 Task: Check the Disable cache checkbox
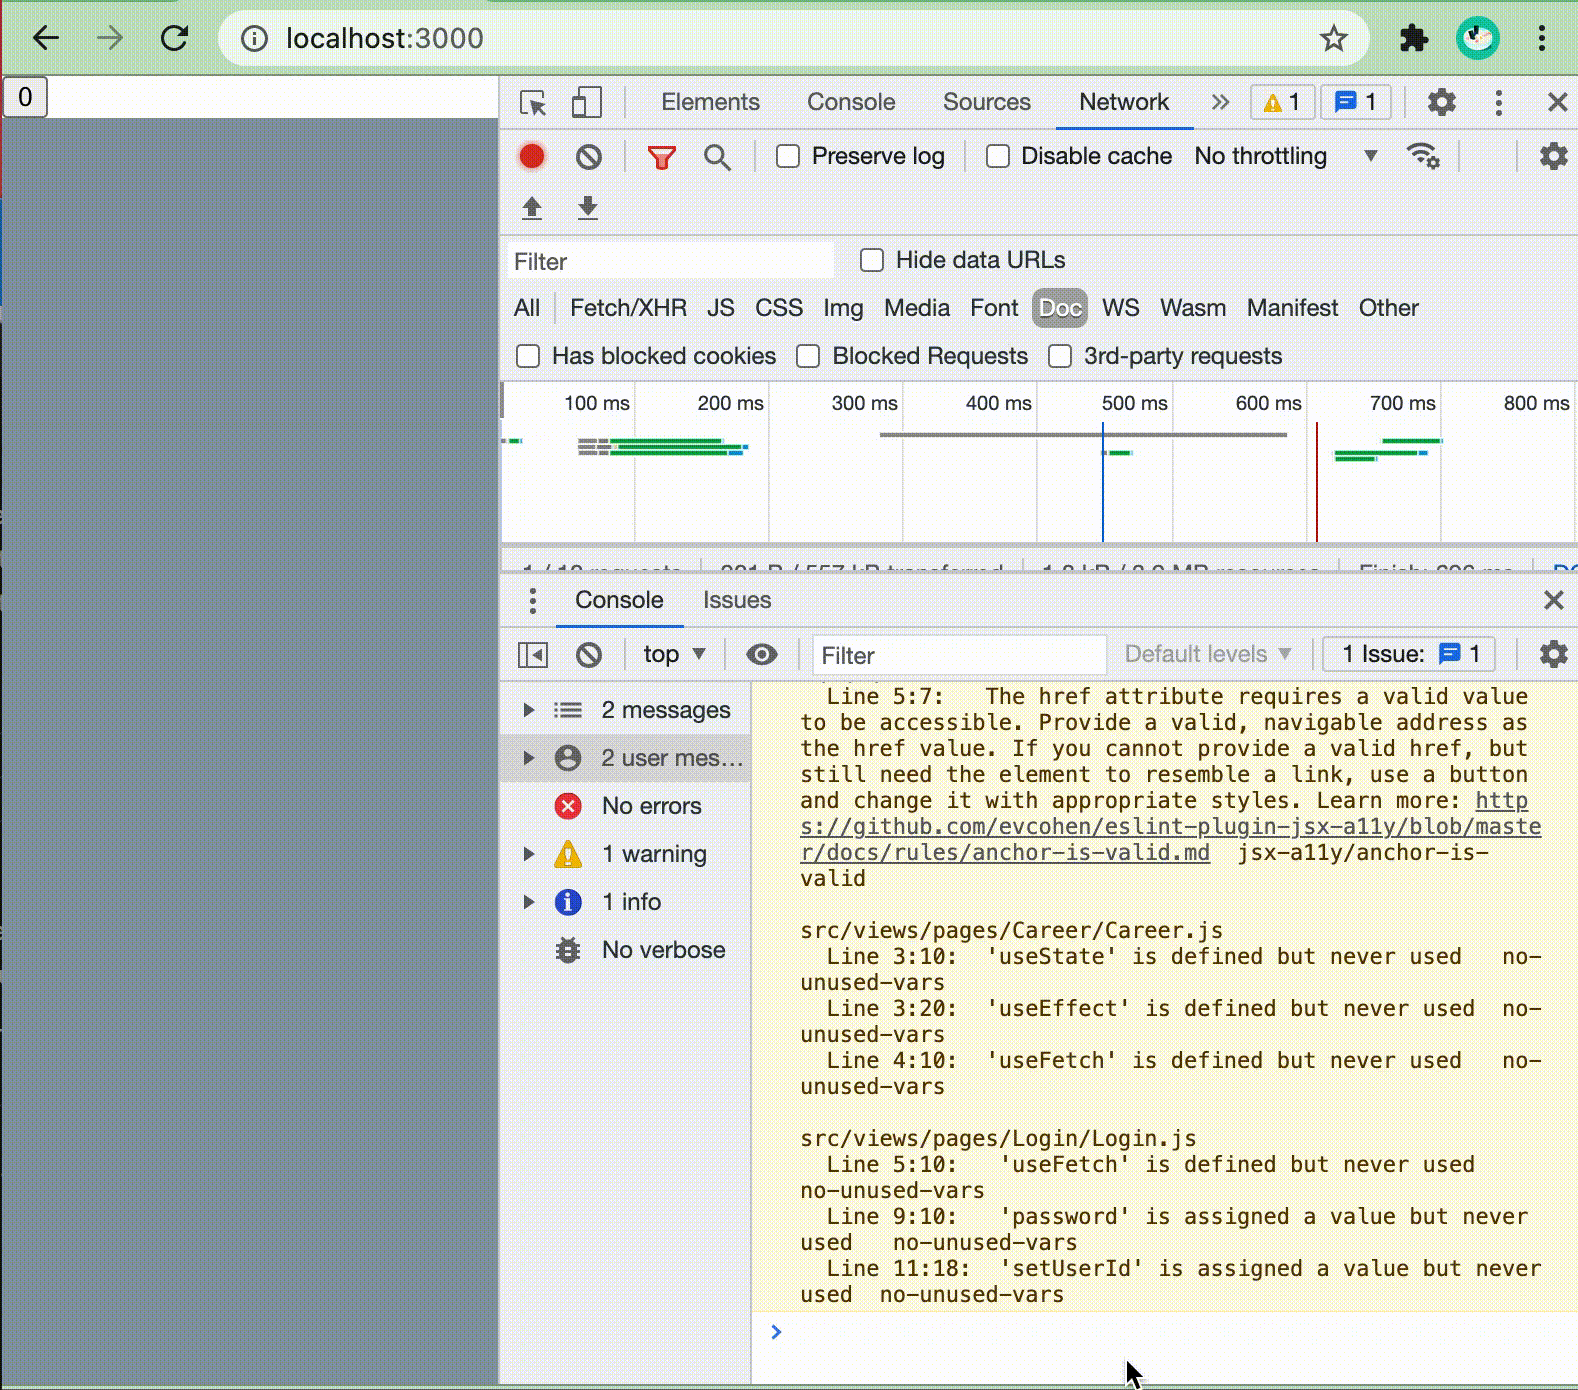pos(997,156)
